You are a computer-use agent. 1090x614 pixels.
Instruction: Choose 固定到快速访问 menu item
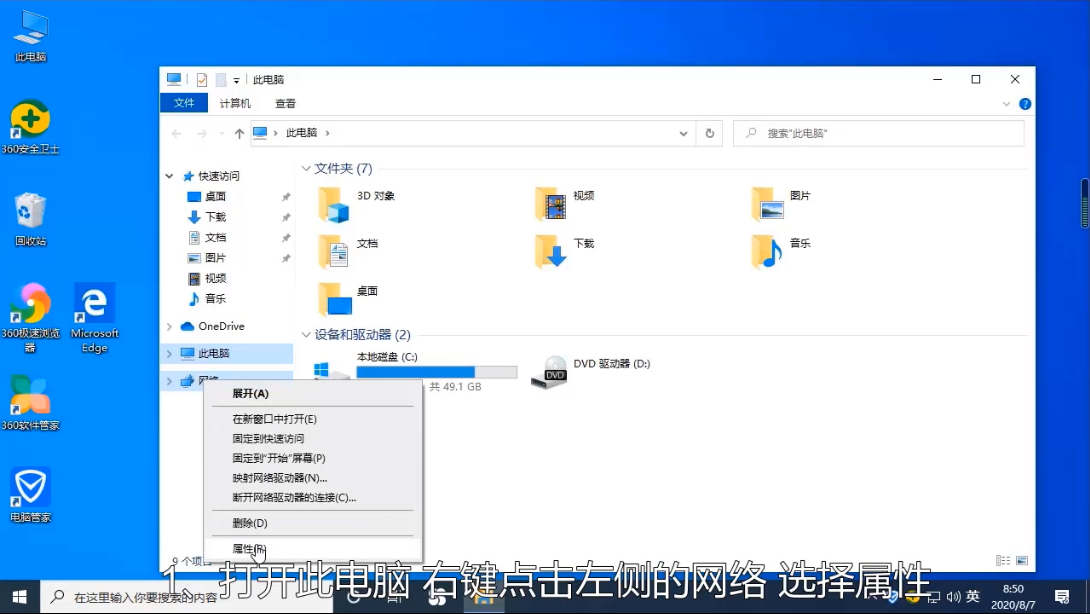[313, 438]
